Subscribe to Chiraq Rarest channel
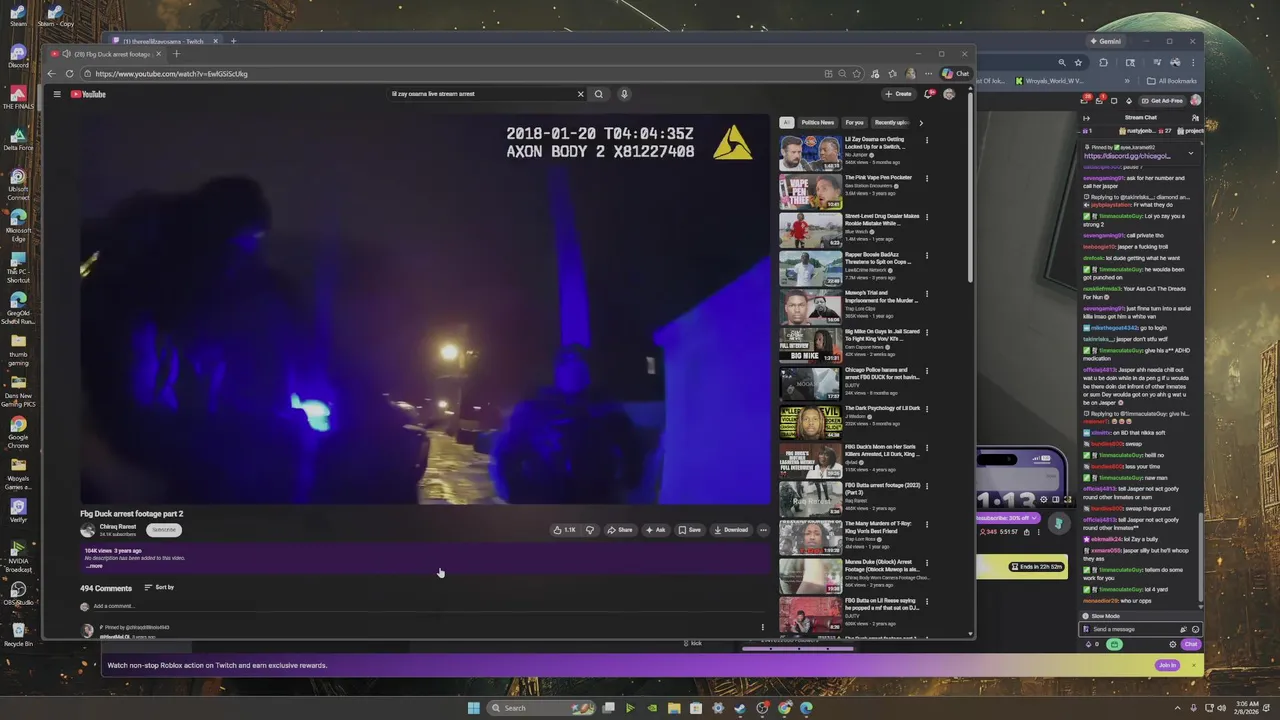Image resolution: width=1280 pixels, height=720 pixels. (164, 530)
